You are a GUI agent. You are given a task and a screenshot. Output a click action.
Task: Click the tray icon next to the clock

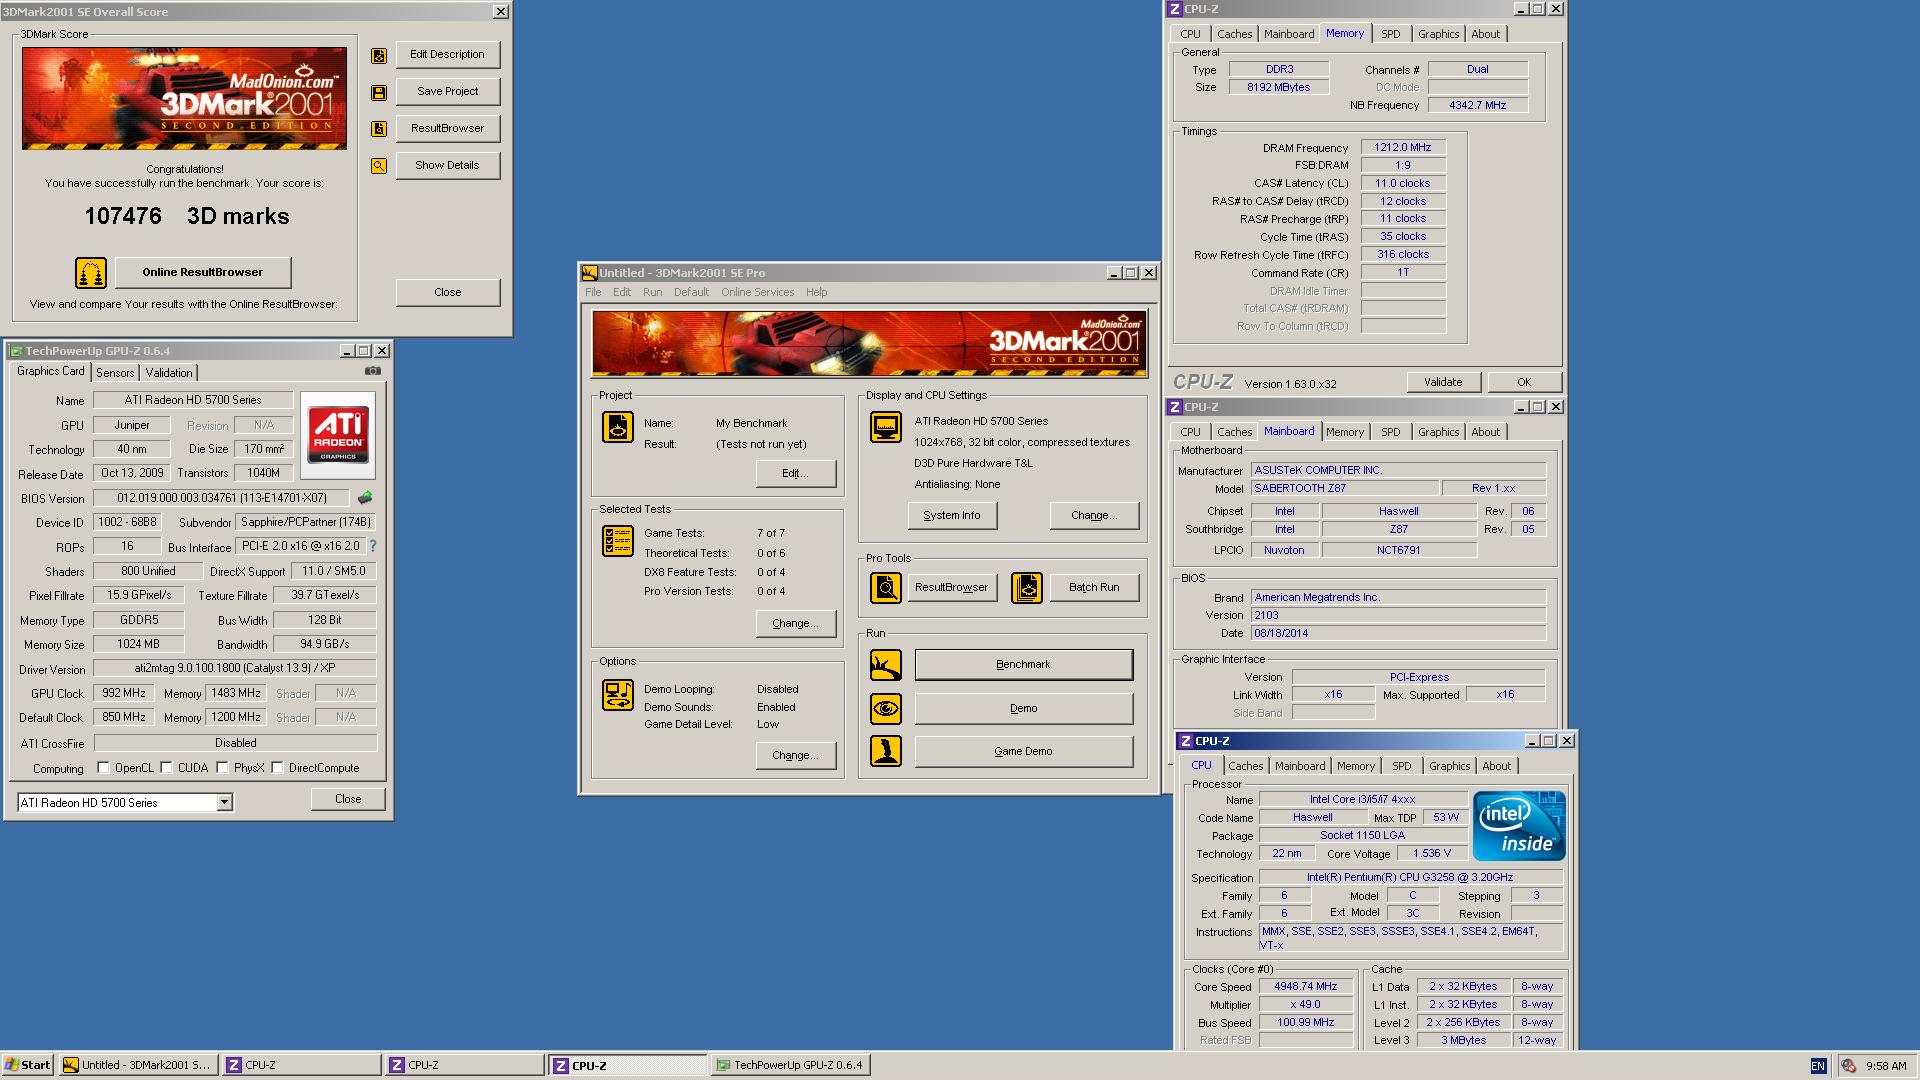pos(1849,1066)
